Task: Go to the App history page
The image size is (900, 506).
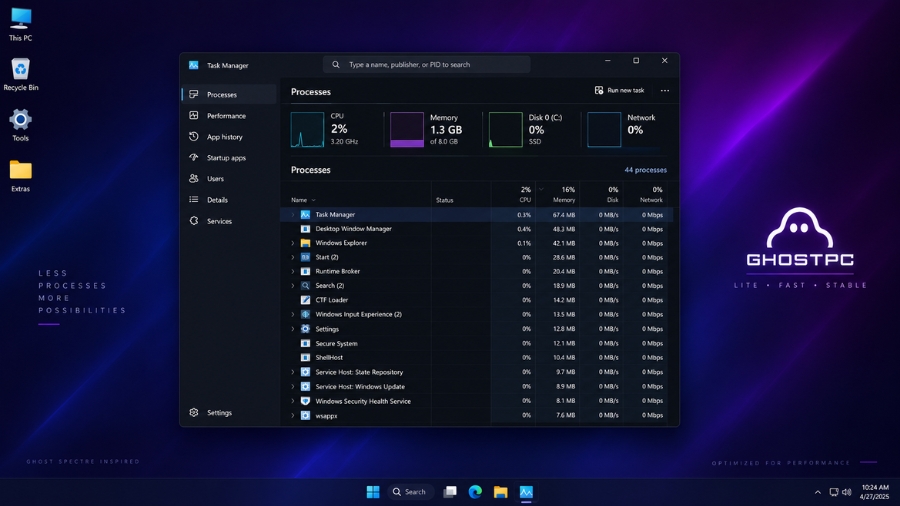Action: coord(230,137)
